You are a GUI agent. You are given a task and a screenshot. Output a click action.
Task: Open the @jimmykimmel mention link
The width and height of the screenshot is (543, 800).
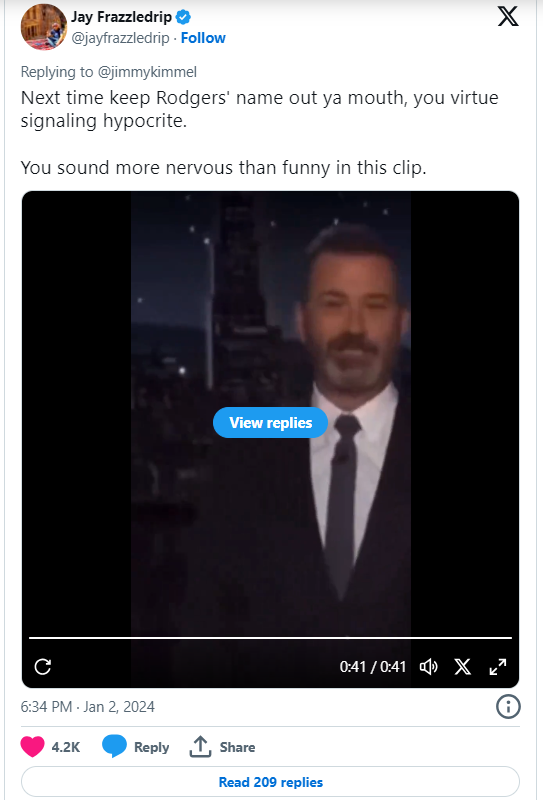click(x=147, y=72)
